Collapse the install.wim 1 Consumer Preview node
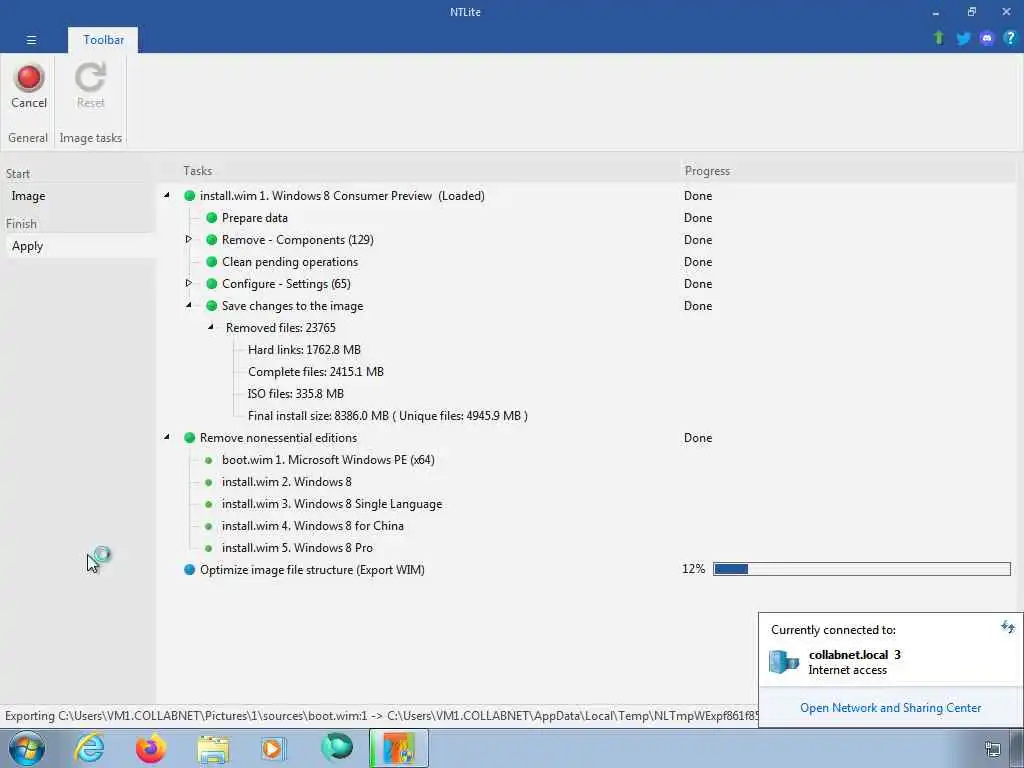Screen dimensions: 1024x768 click(167, 195)
